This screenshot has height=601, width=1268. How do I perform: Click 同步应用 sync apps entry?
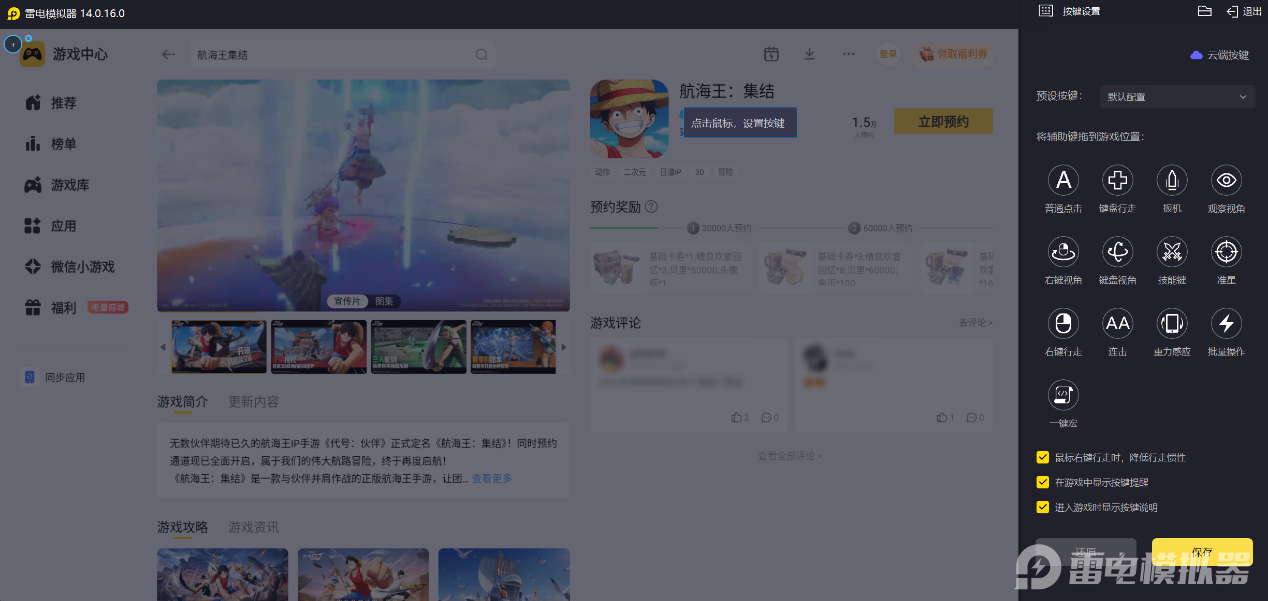[x=56, y=377]
